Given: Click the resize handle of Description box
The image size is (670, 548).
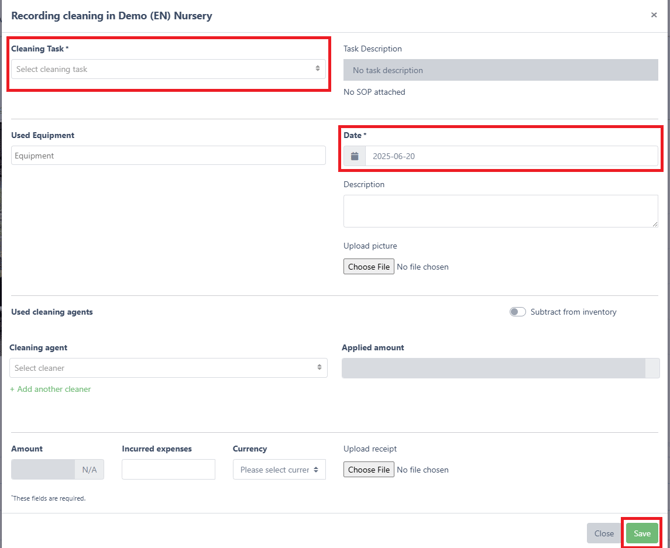Looking at the screenshot, I should [655, 224].
